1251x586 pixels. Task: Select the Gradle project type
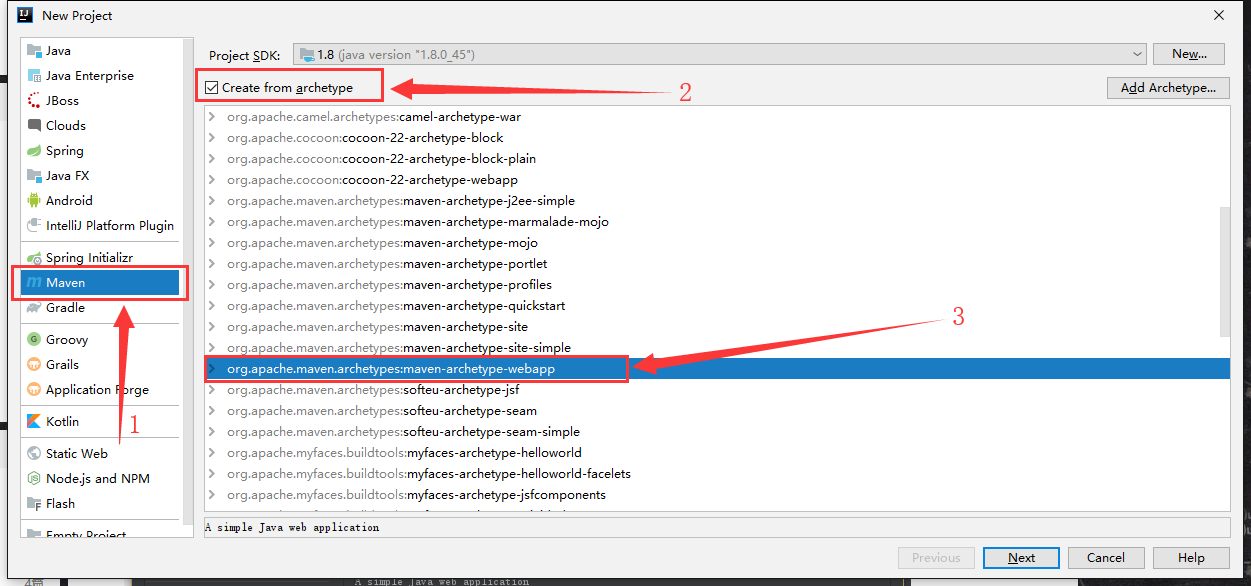pyautogui.click(x=101, y=308)
